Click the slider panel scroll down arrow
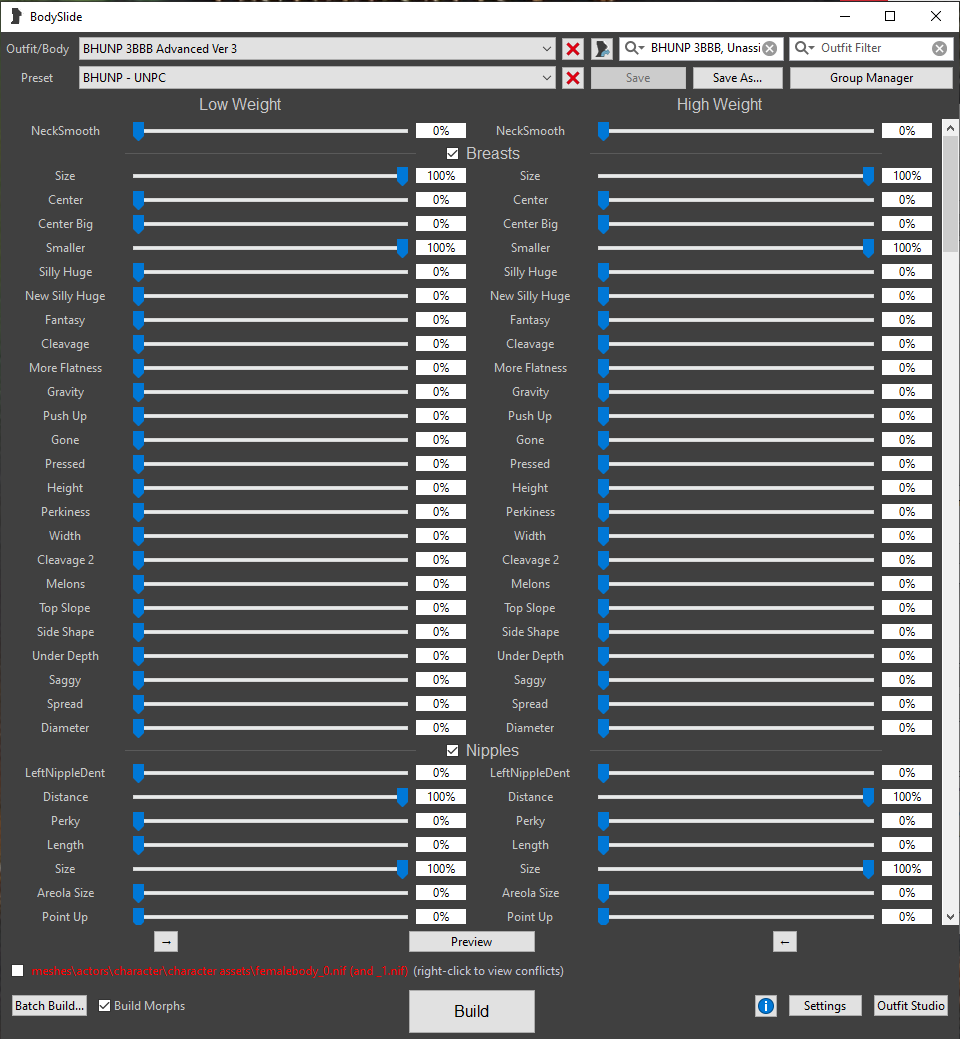The width and height of the screenshot is (960, 1039). (x=950, y=917)
